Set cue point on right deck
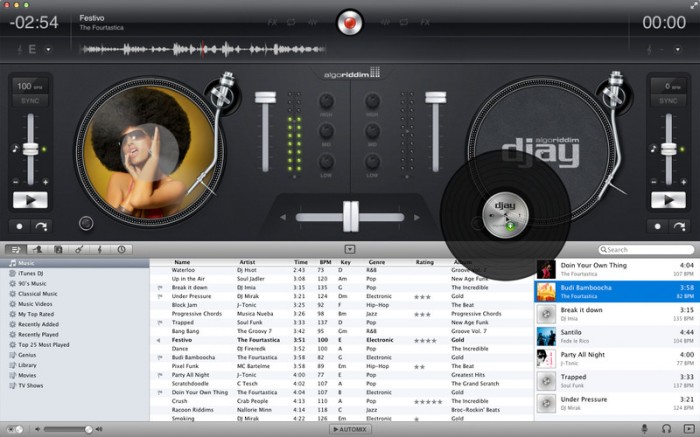Screen dimensions: 700x437 coord(658,226)
